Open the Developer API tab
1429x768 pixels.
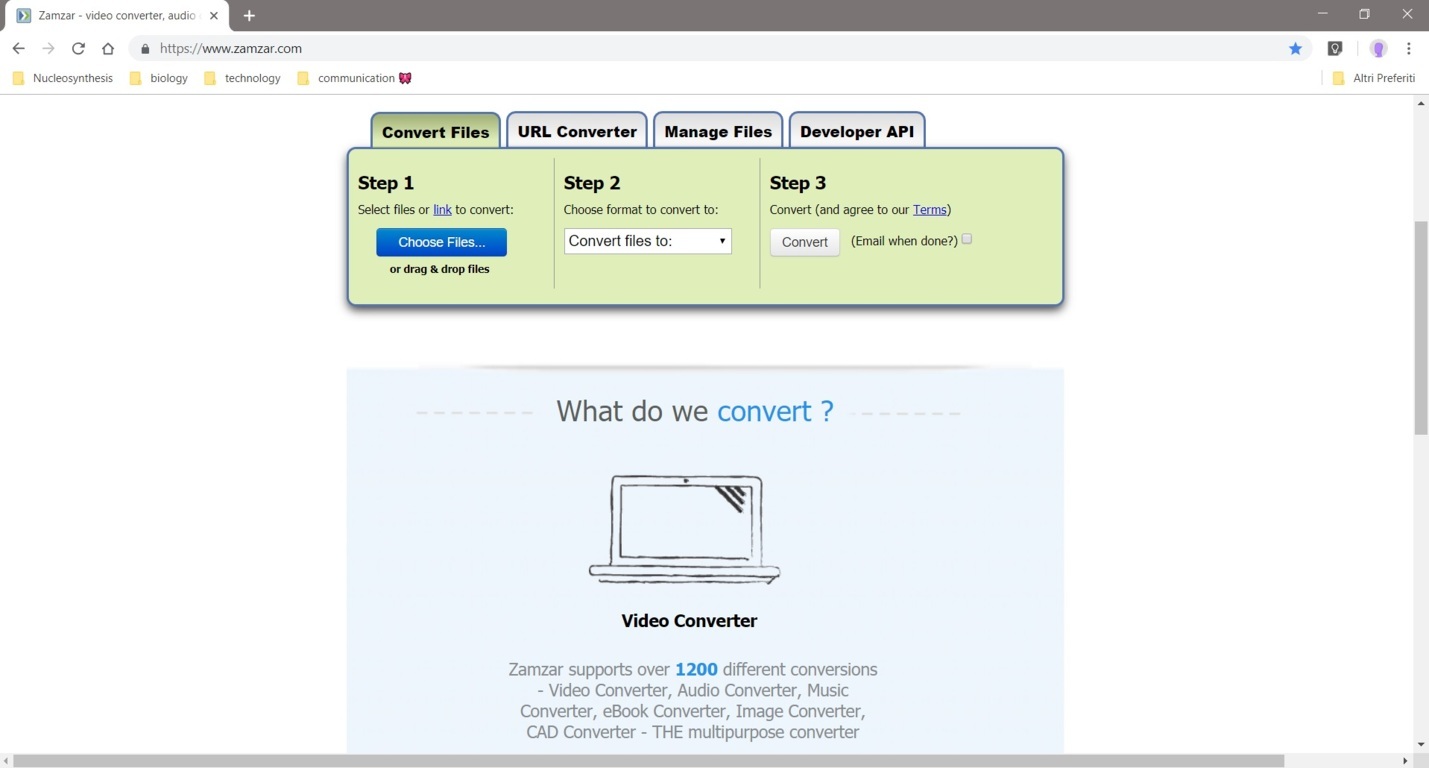[857, 131]
